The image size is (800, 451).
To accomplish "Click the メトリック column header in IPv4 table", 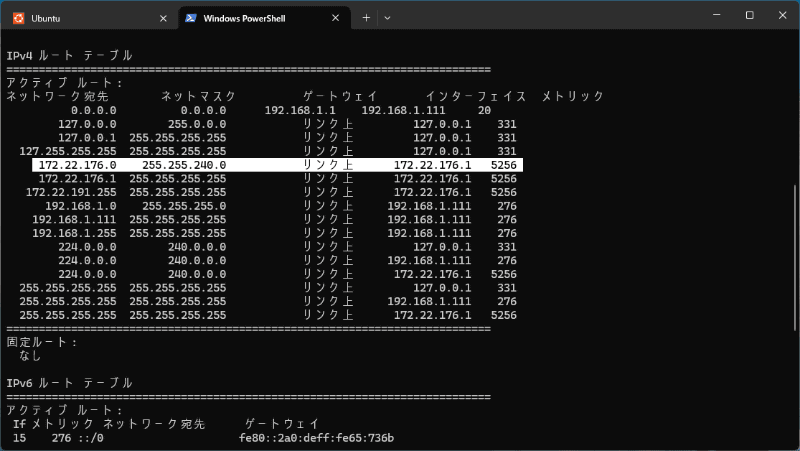I will [572, 96].
